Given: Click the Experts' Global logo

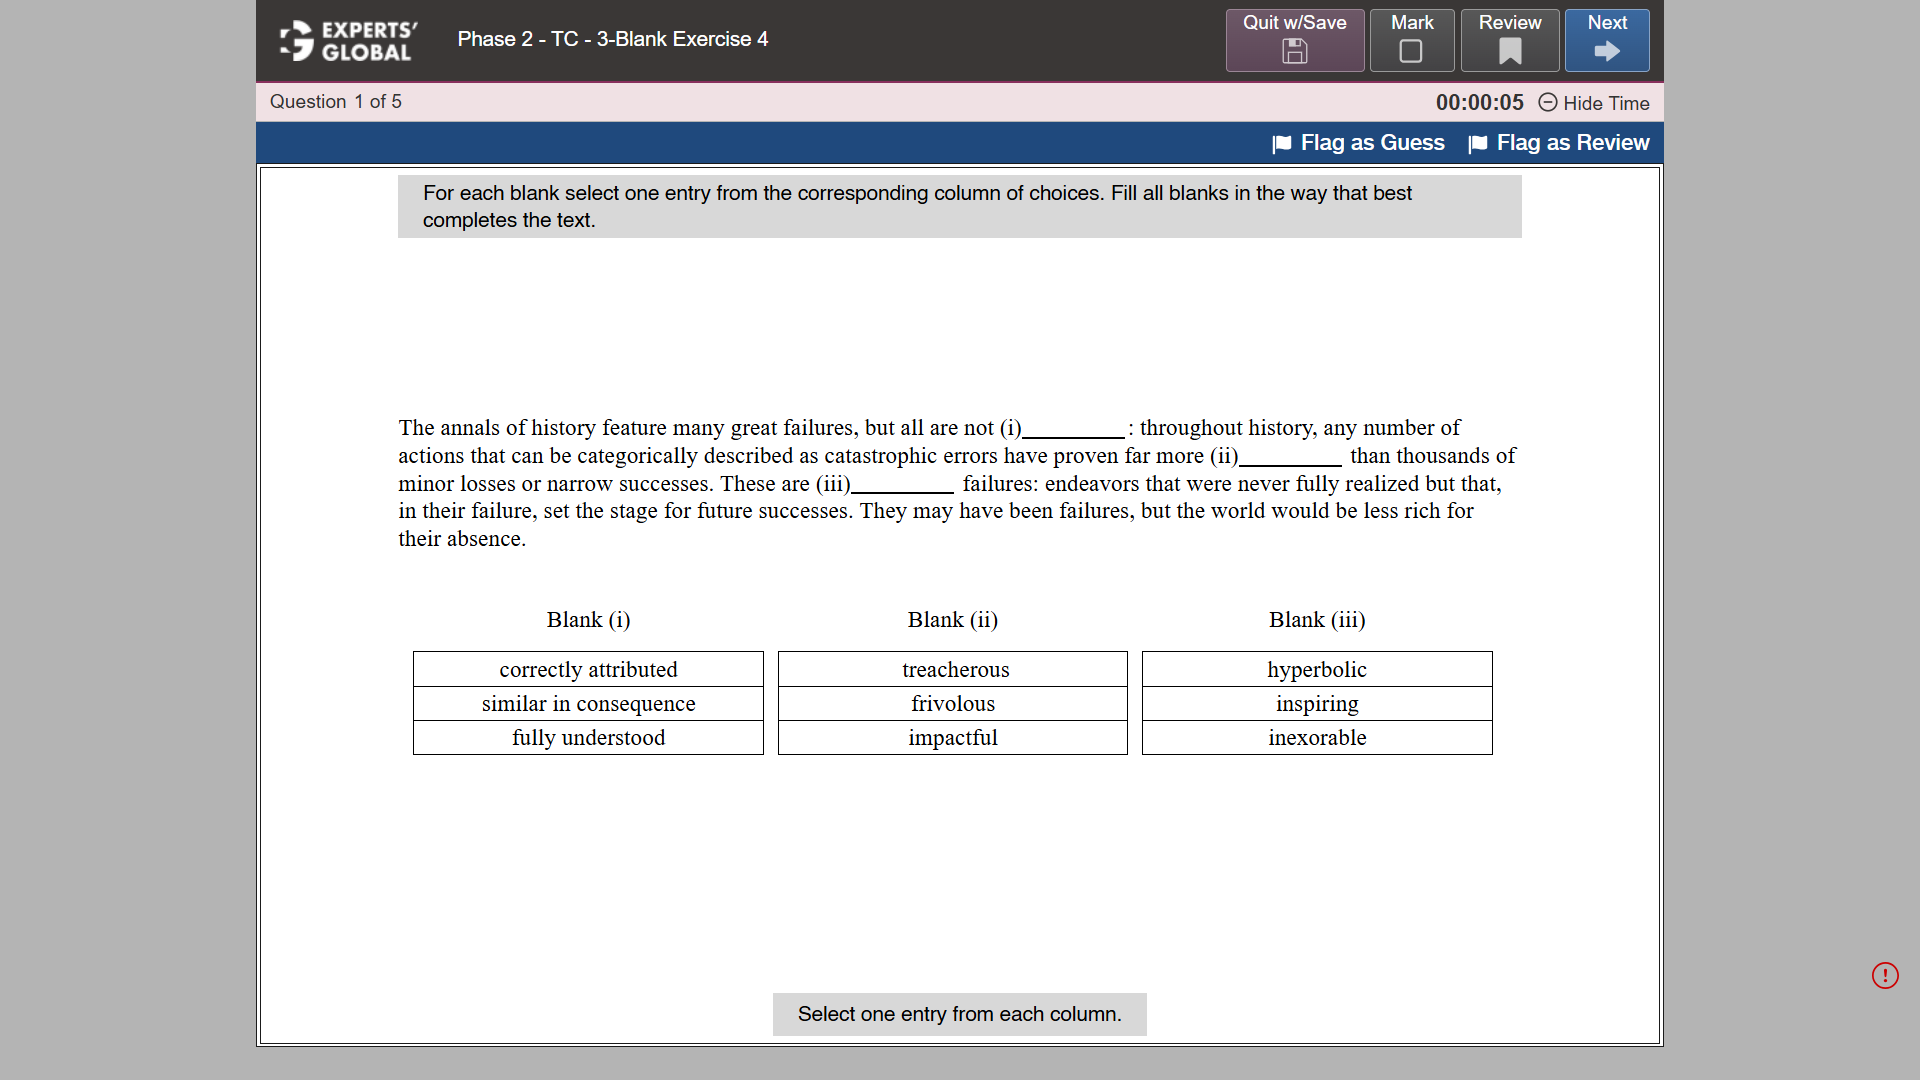Looking at the screenshot, I should [x=348, y=41].
